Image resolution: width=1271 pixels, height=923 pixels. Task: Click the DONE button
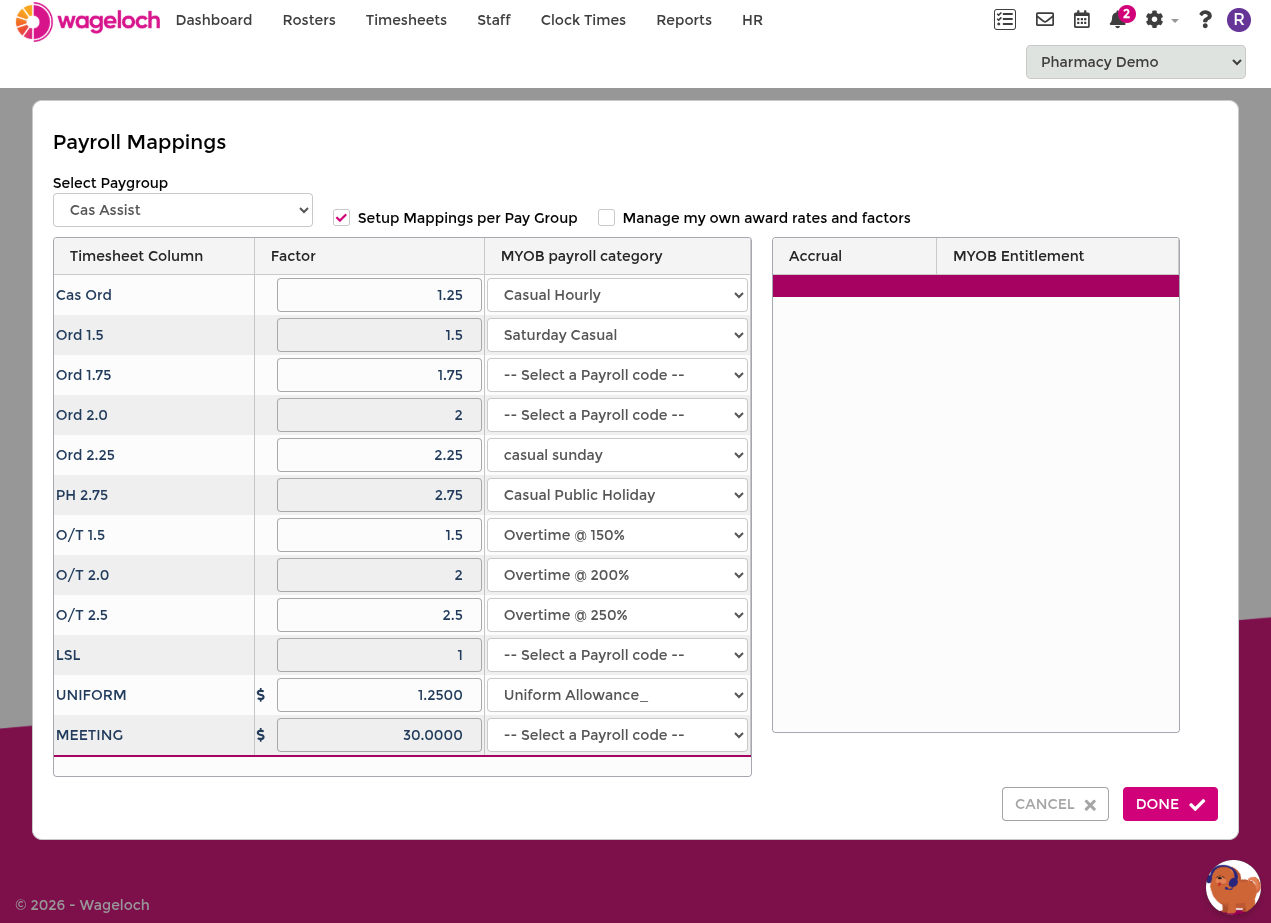click(1170, 804)
